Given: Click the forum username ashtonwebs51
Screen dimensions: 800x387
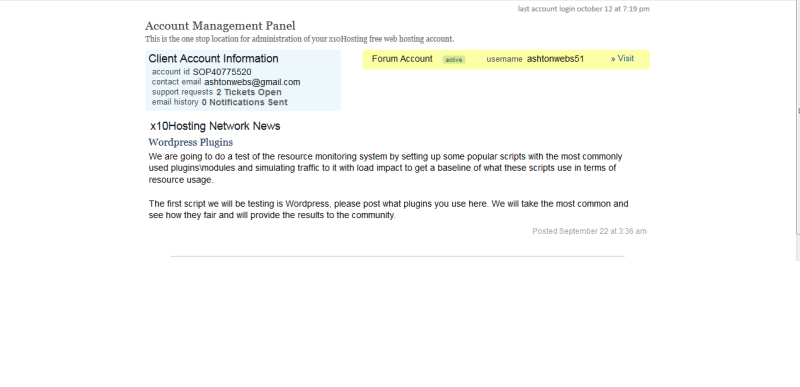Looking at the screenshot, I should (x=555, y=59).
